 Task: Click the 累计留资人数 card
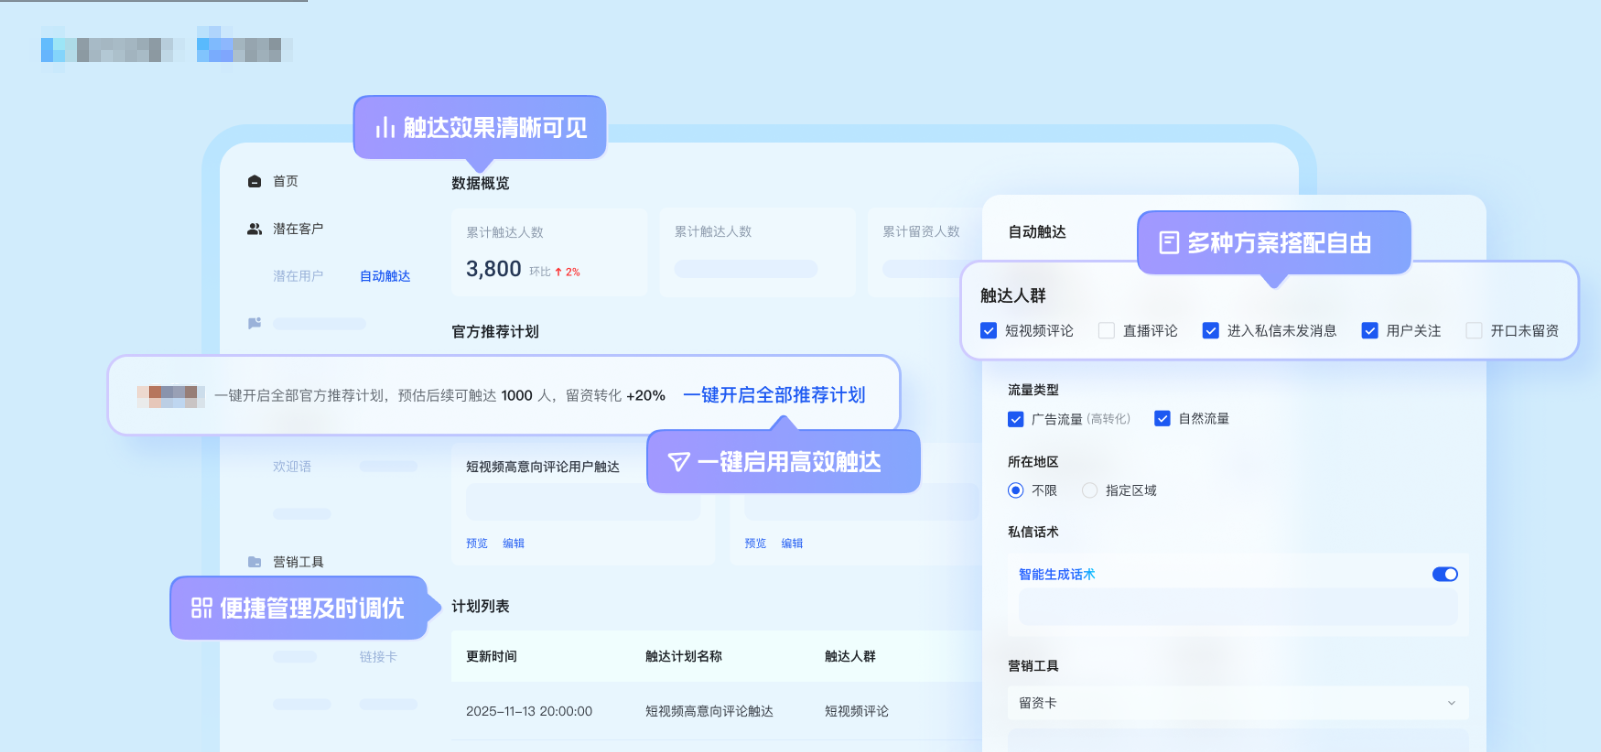[925, 253]
